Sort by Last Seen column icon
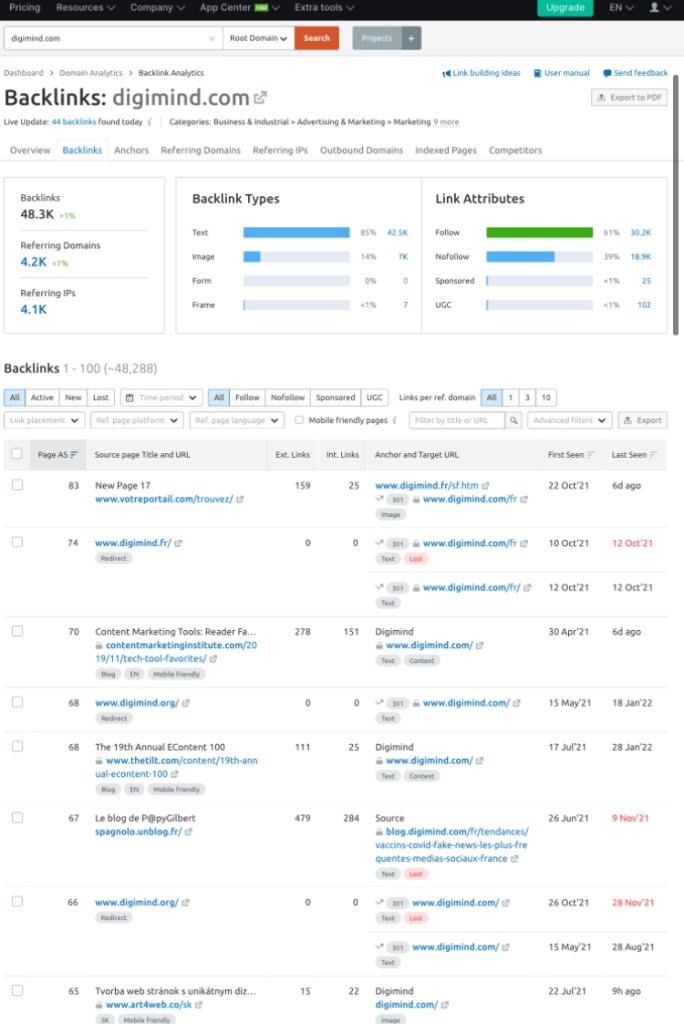Screen dimensions: 684x1024 click(653, 455)
